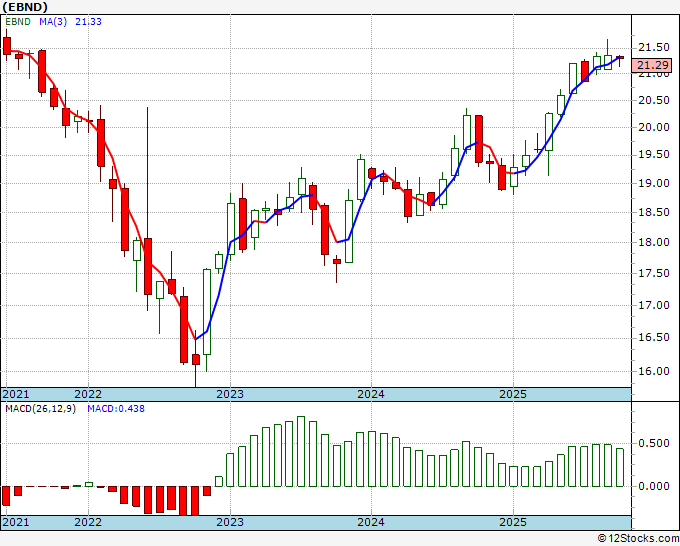Screen dimensions: 680x546
Task: Click 2024 on the MACD panel time axis
Action: 371,522
